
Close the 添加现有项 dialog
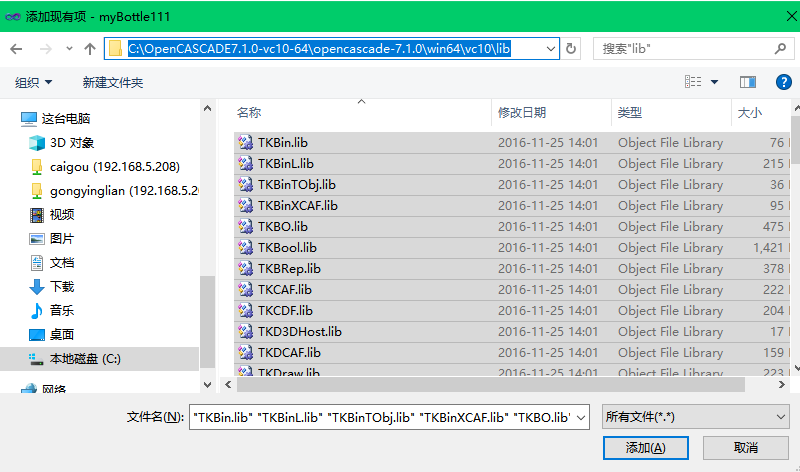pyautogui.click(x=791, y=16)
